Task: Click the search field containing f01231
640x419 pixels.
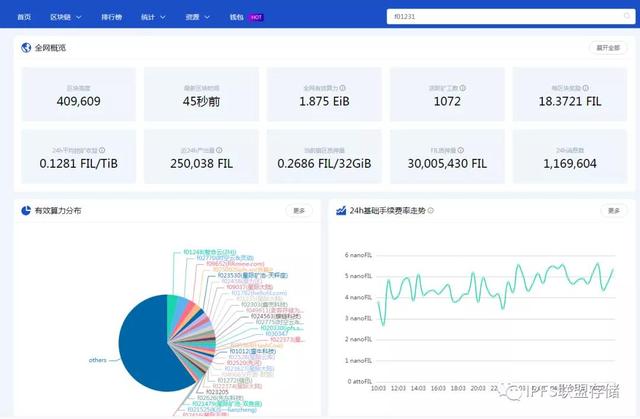Action: [507, 17]
